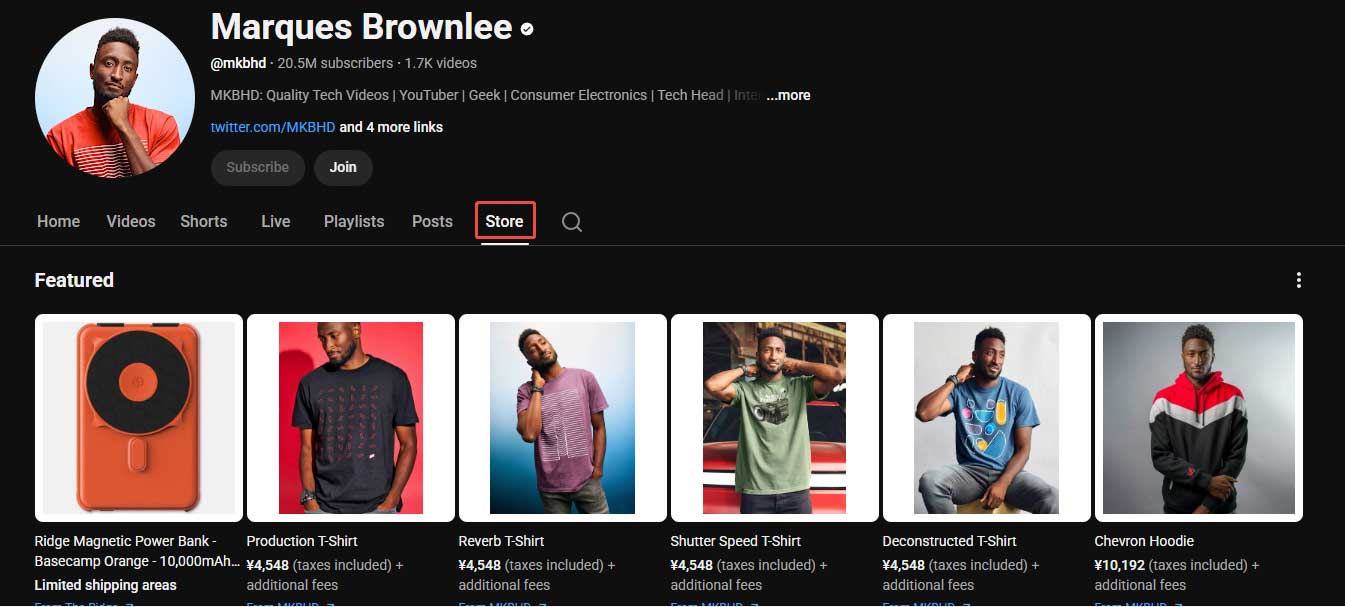Switch to the Videos tab
This screenshot has width=1345, height=607.
[130, 221]
